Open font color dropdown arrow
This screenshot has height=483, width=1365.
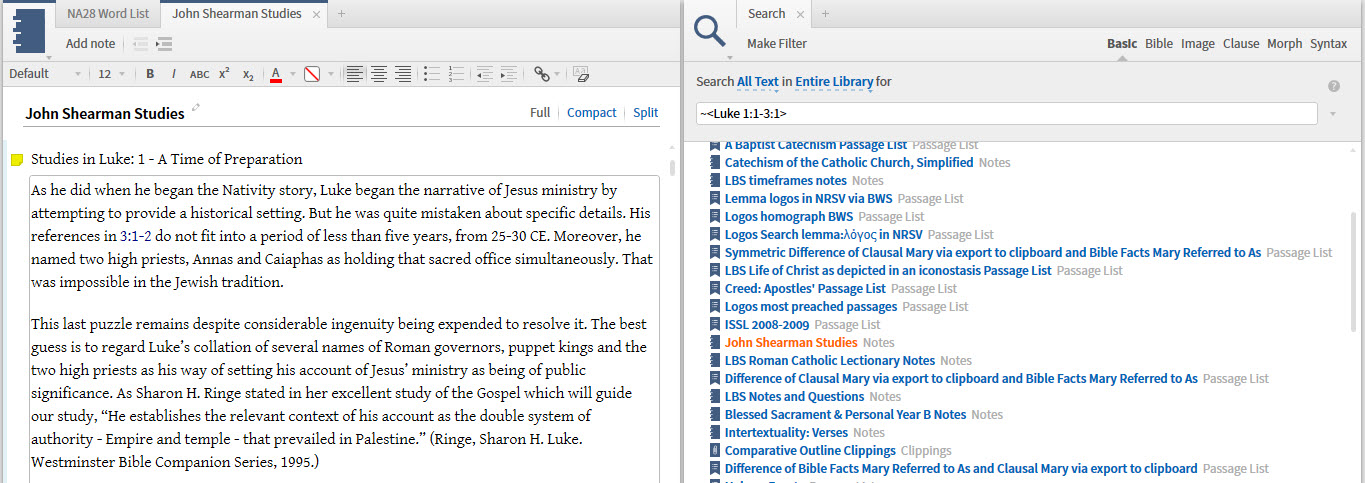[x=293, y=74]
